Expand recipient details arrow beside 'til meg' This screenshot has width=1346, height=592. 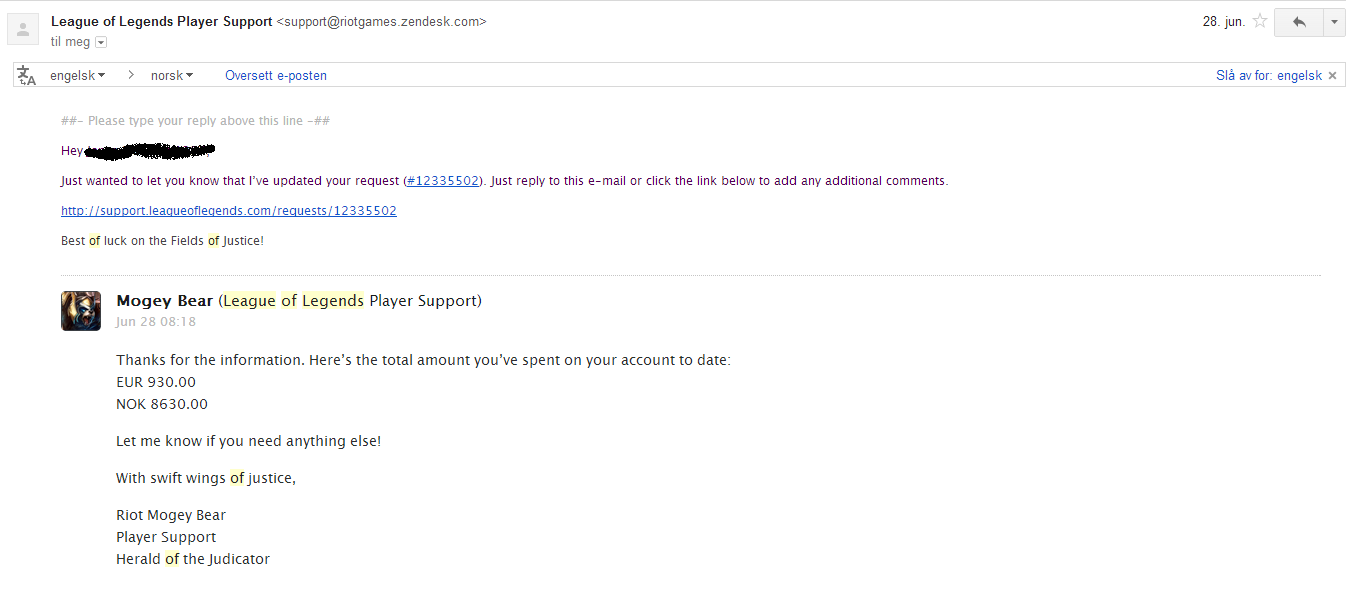point(101,42)
